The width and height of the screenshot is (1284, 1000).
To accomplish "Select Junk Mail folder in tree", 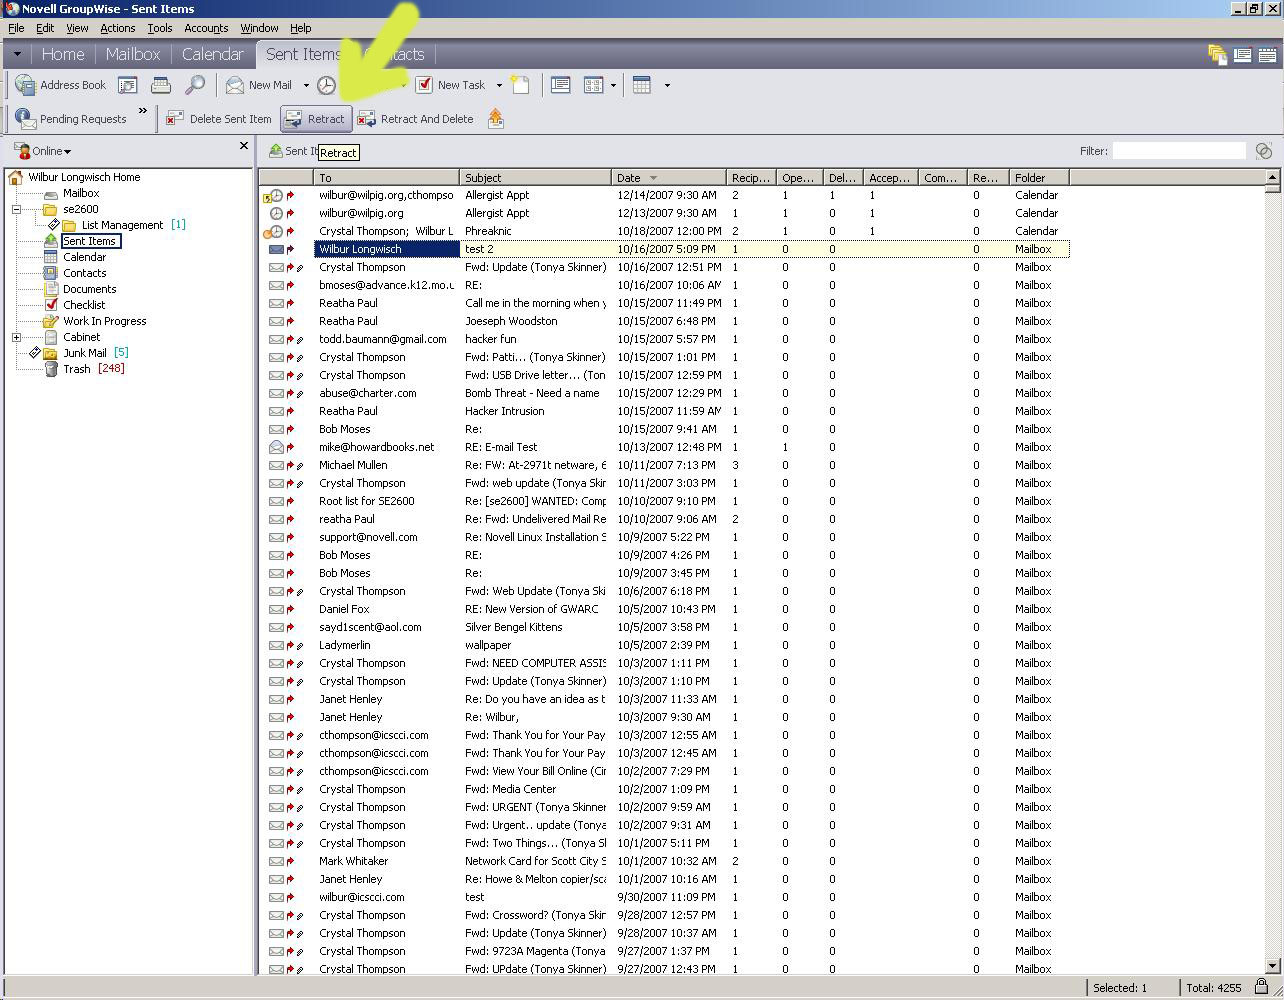I will (x=85, y=353).
